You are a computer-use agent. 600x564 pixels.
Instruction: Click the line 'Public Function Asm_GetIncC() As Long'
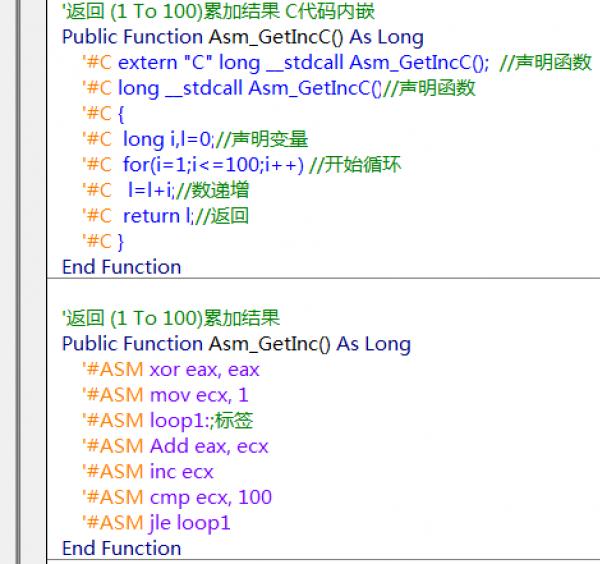coord(243,37)
